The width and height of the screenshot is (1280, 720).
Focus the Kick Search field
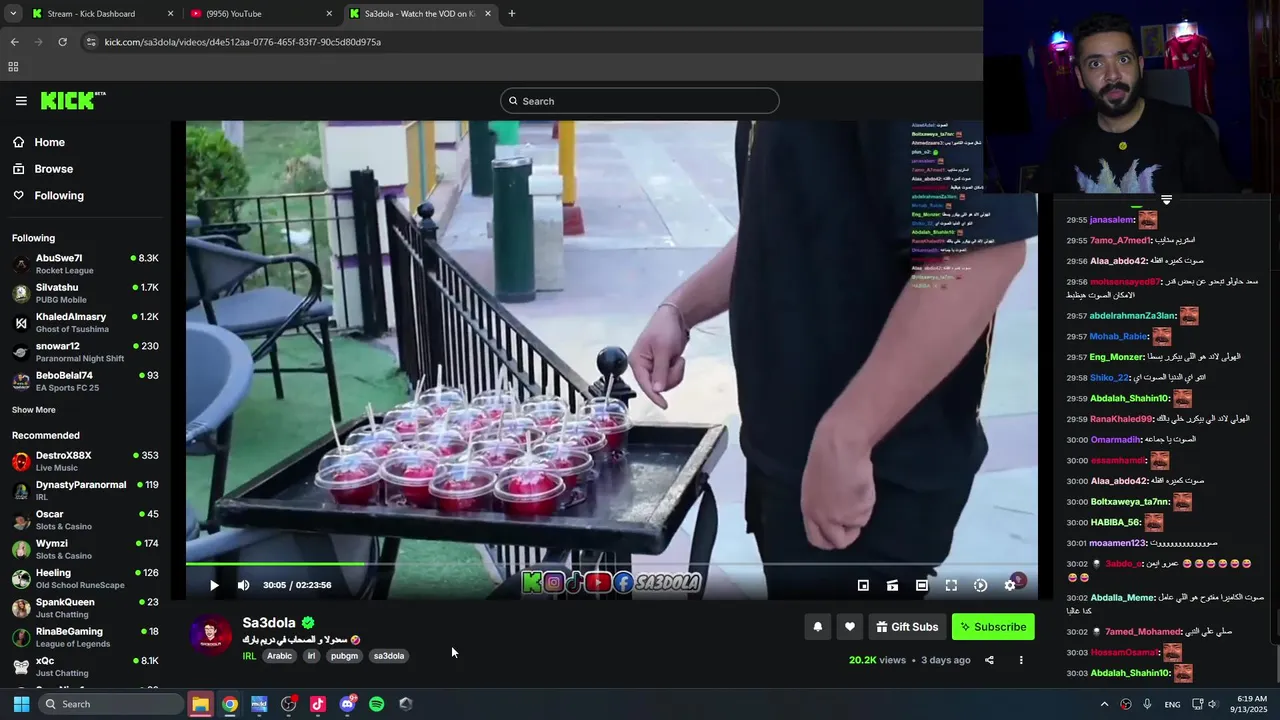pyautogui.click(x=640, y=101)
